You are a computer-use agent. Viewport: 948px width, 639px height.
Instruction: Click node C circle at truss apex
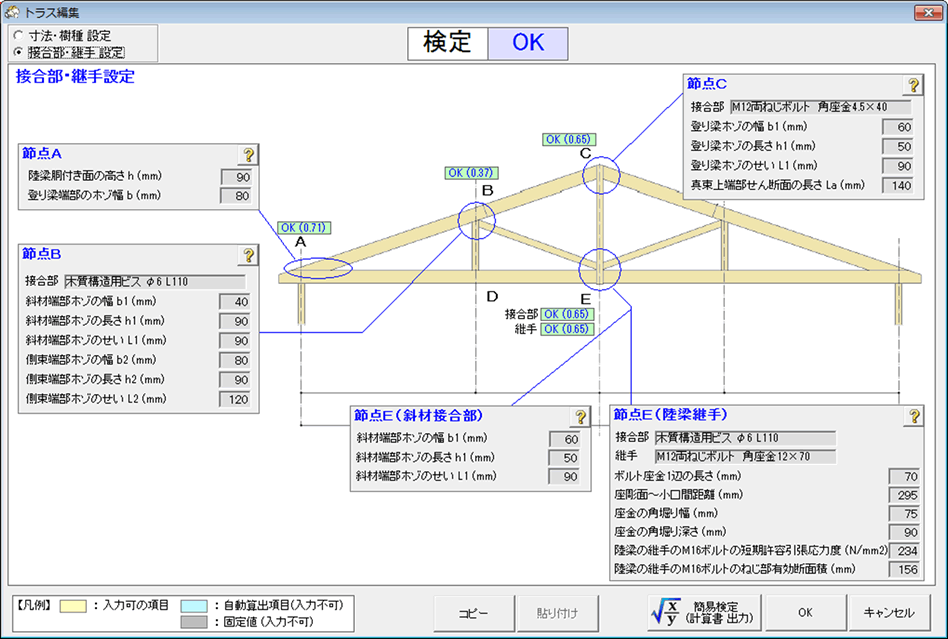[x=601, y=175]
